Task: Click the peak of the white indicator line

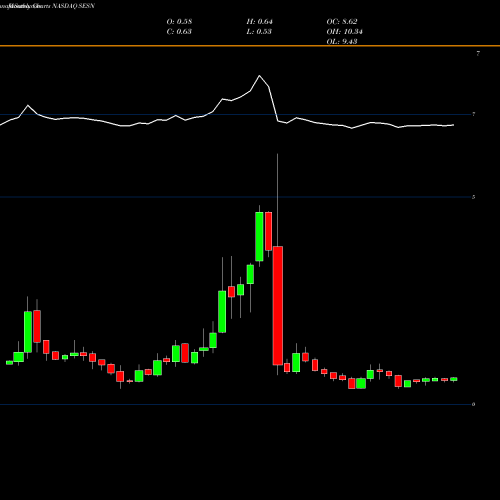Action: pyautogui.click(x=260, y=76)
